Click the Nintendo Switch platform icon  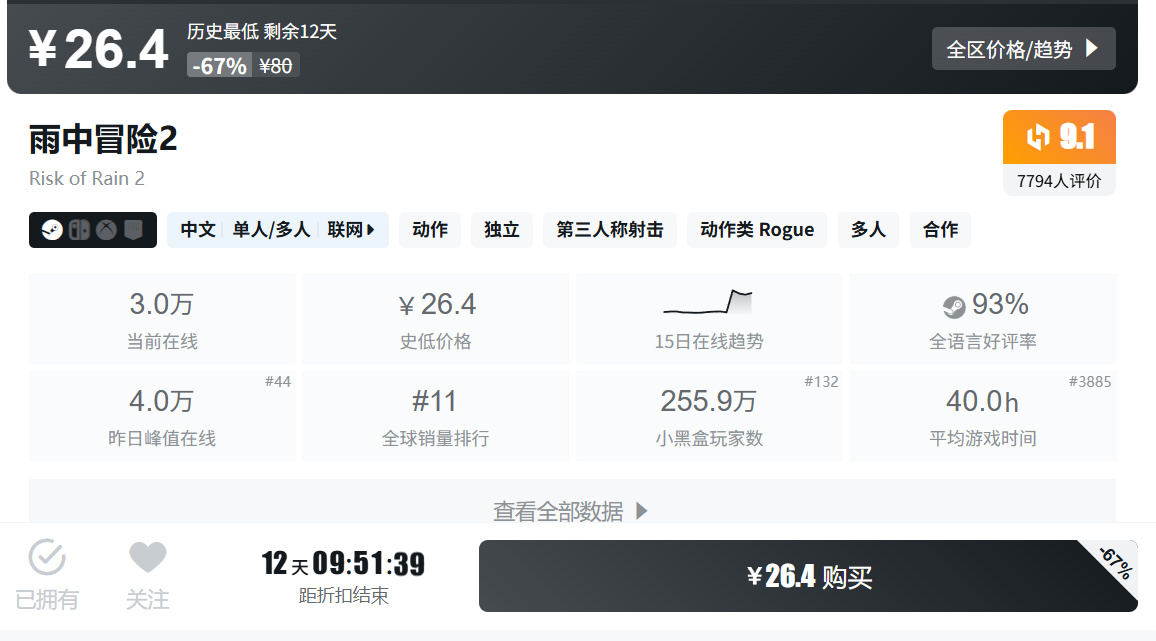click(x=79, y=230)
